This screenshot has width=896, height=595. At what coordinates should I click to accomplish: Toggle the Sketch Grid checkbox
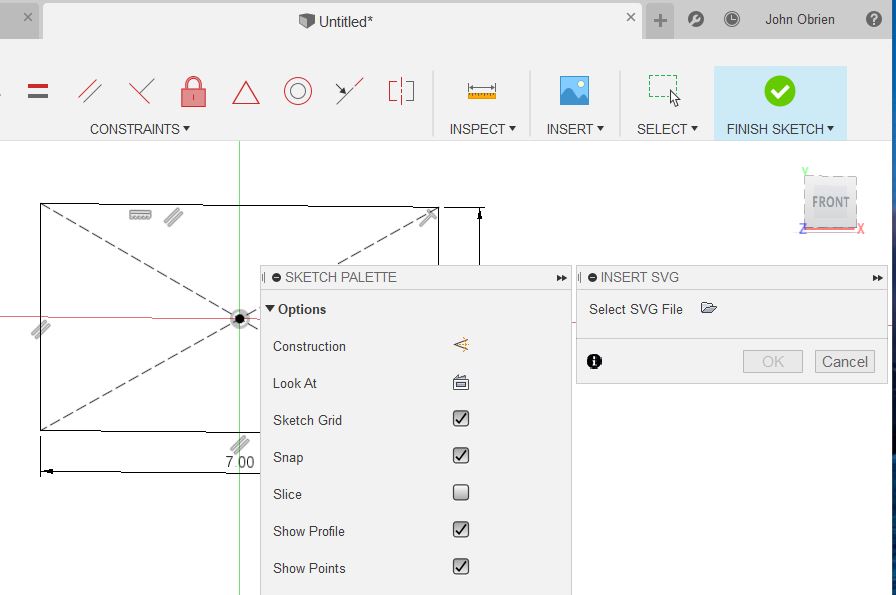pos(461,418)
